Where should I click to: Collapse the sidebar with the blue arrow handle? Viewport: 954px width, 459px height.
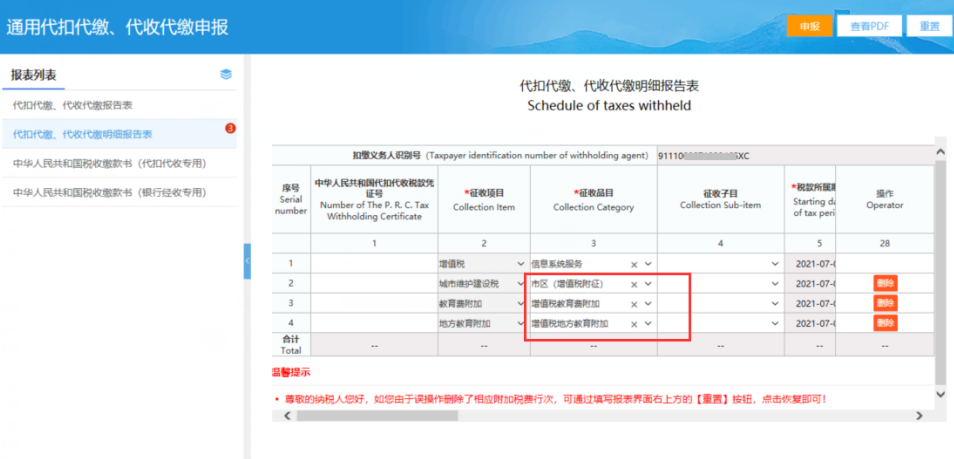(247, 261)
